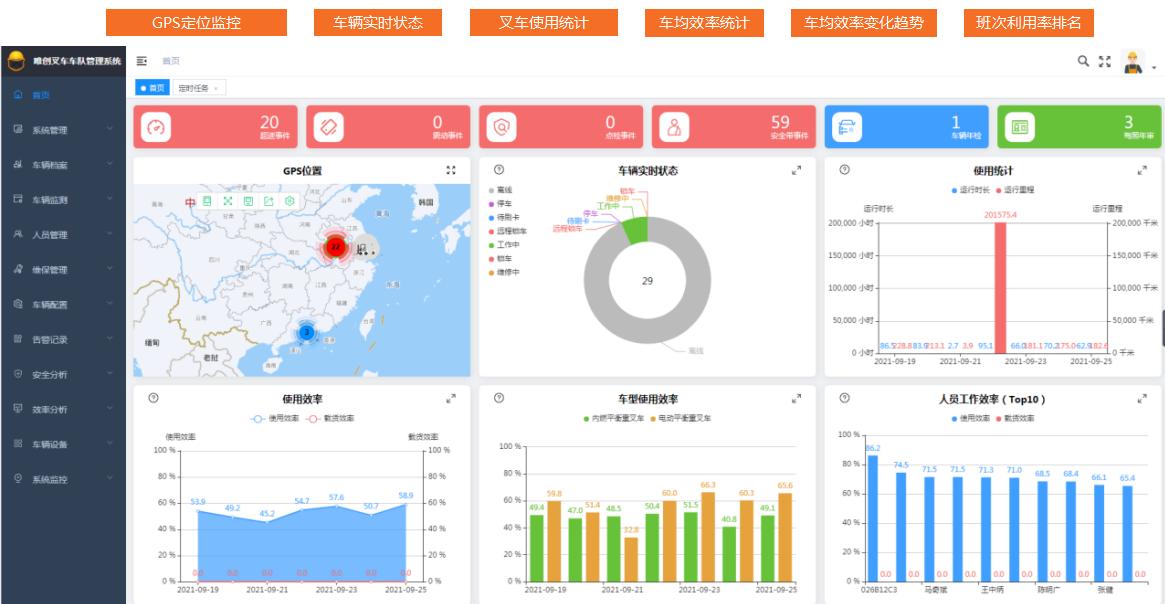Expand 车辆档案 sidebar chevron
1165x604 pixels.
(110, 163)
